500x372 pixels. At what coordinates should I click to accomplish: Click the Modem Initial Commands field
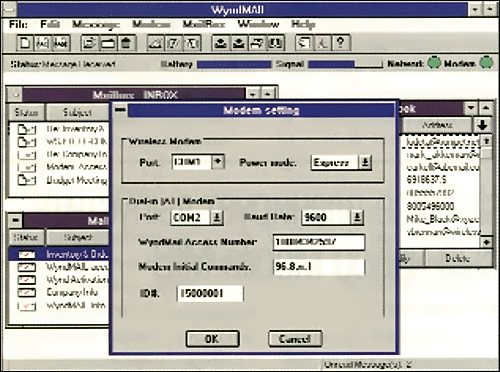click(319, 267)
